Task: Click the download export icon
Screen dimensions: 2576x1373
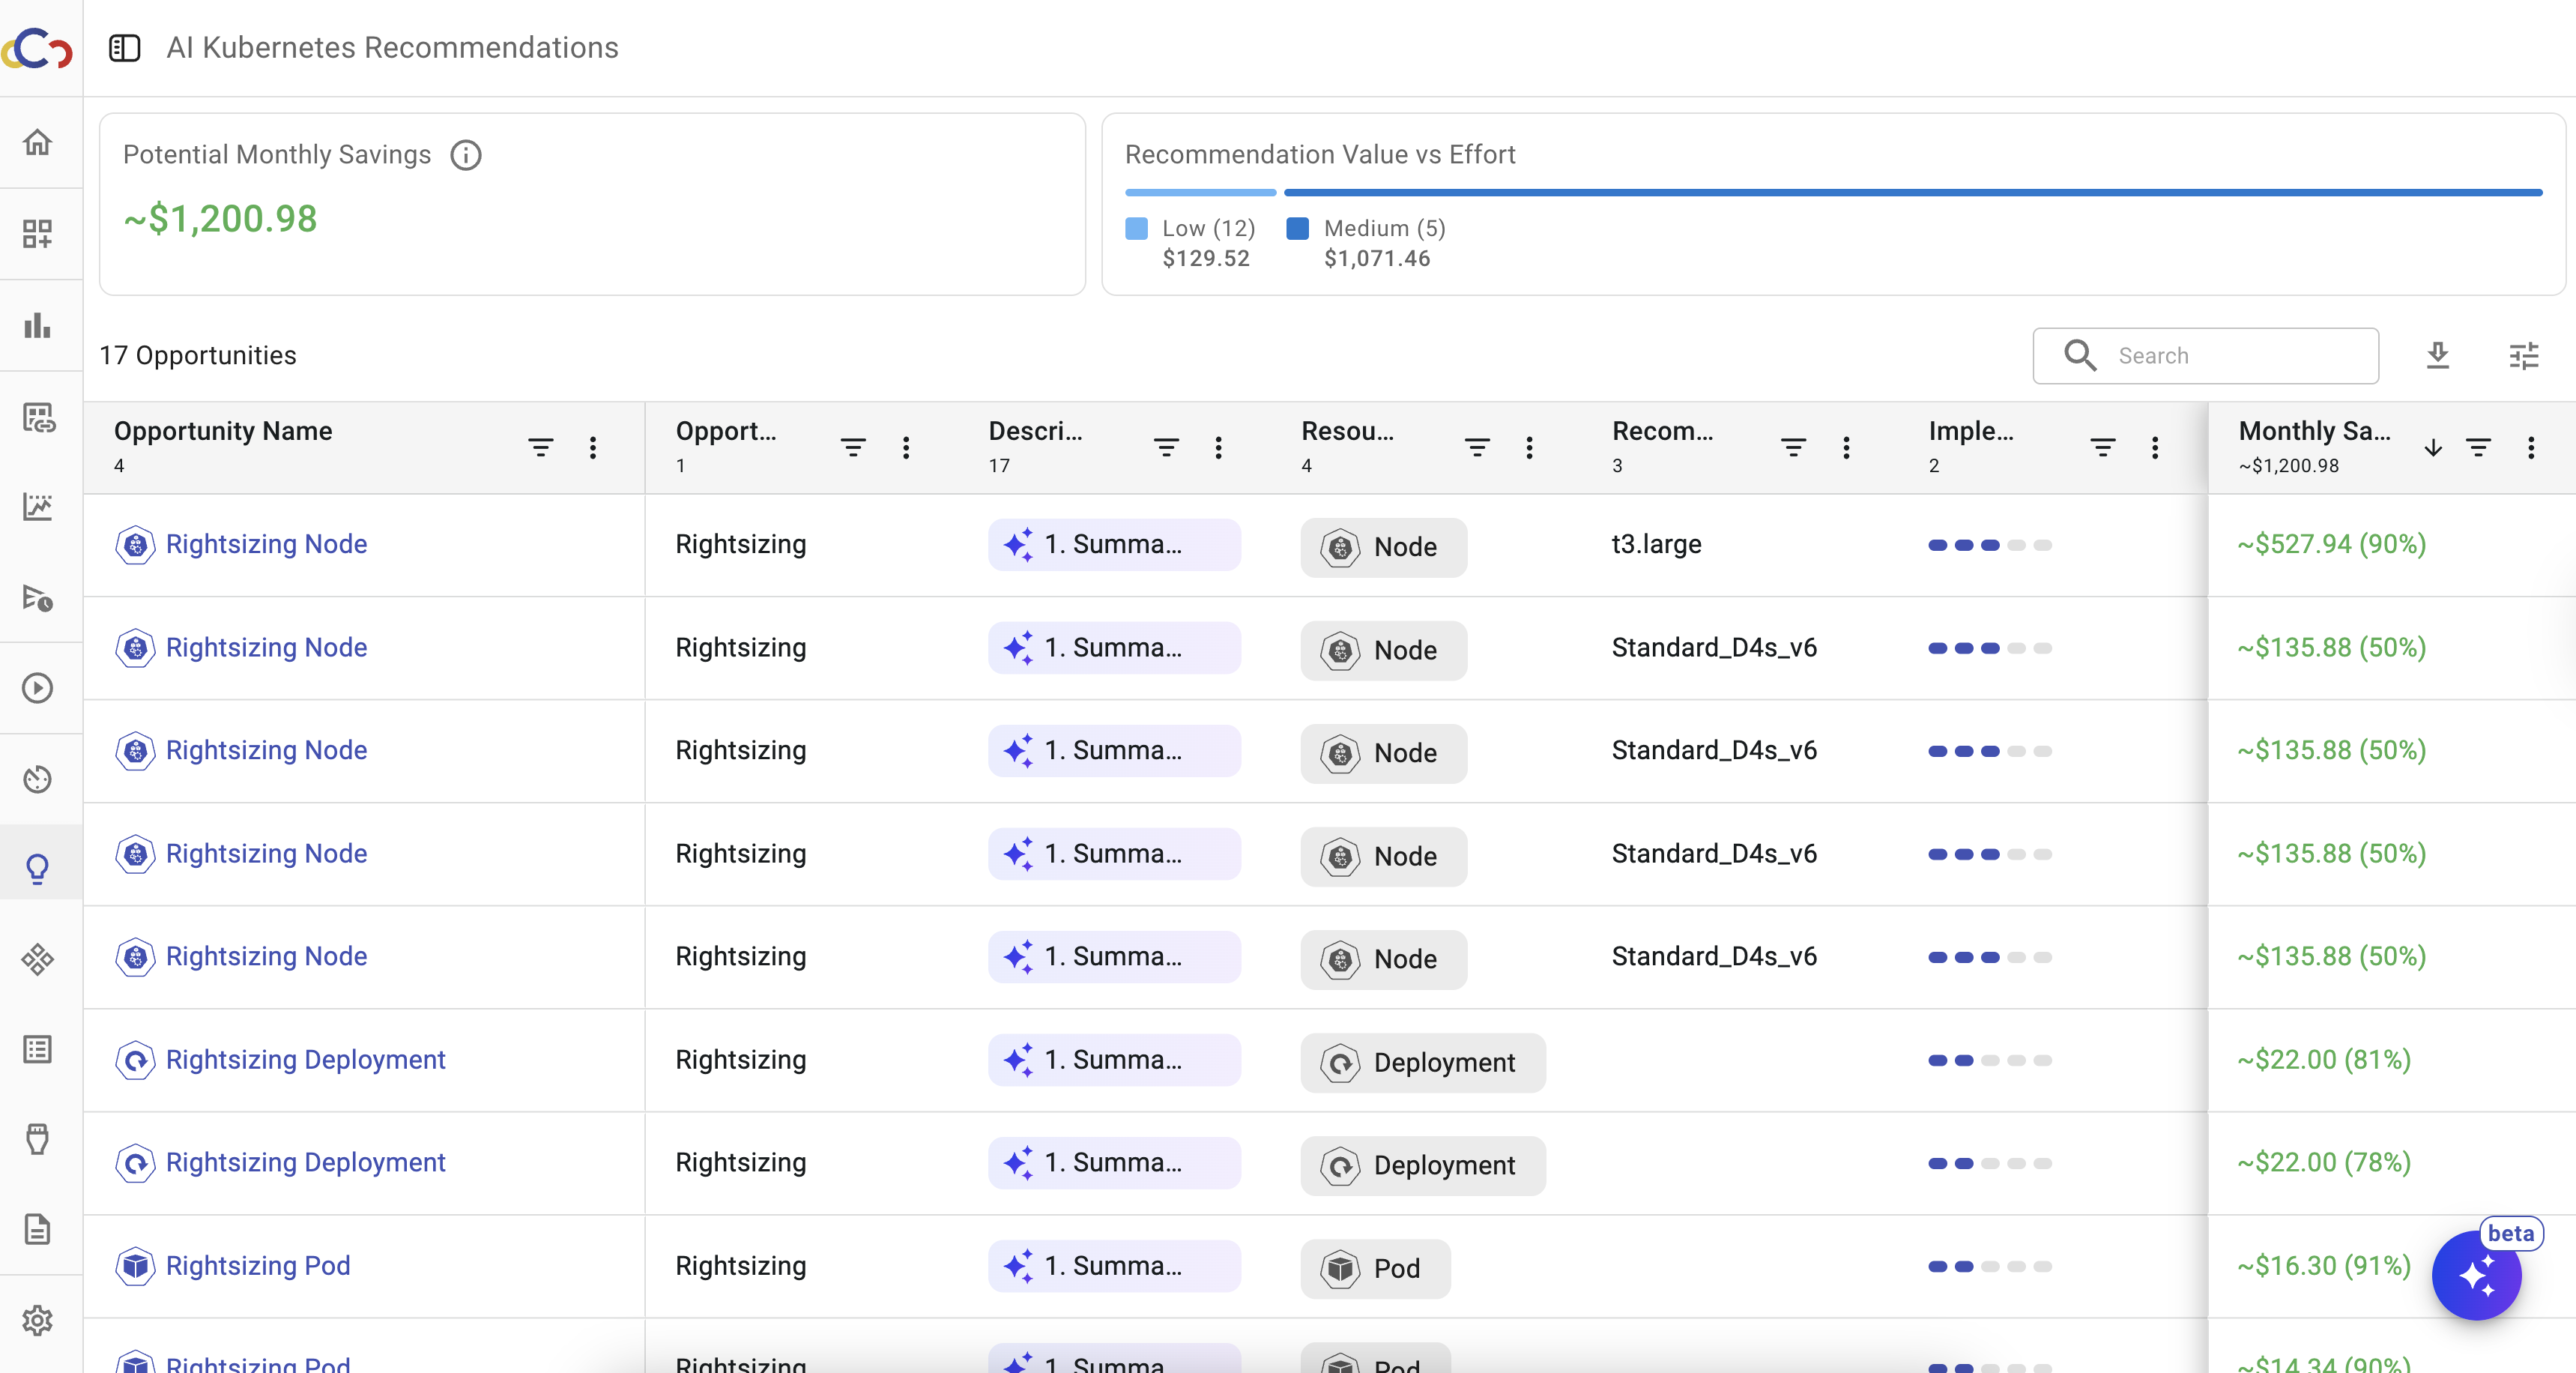Action: 2437,355
